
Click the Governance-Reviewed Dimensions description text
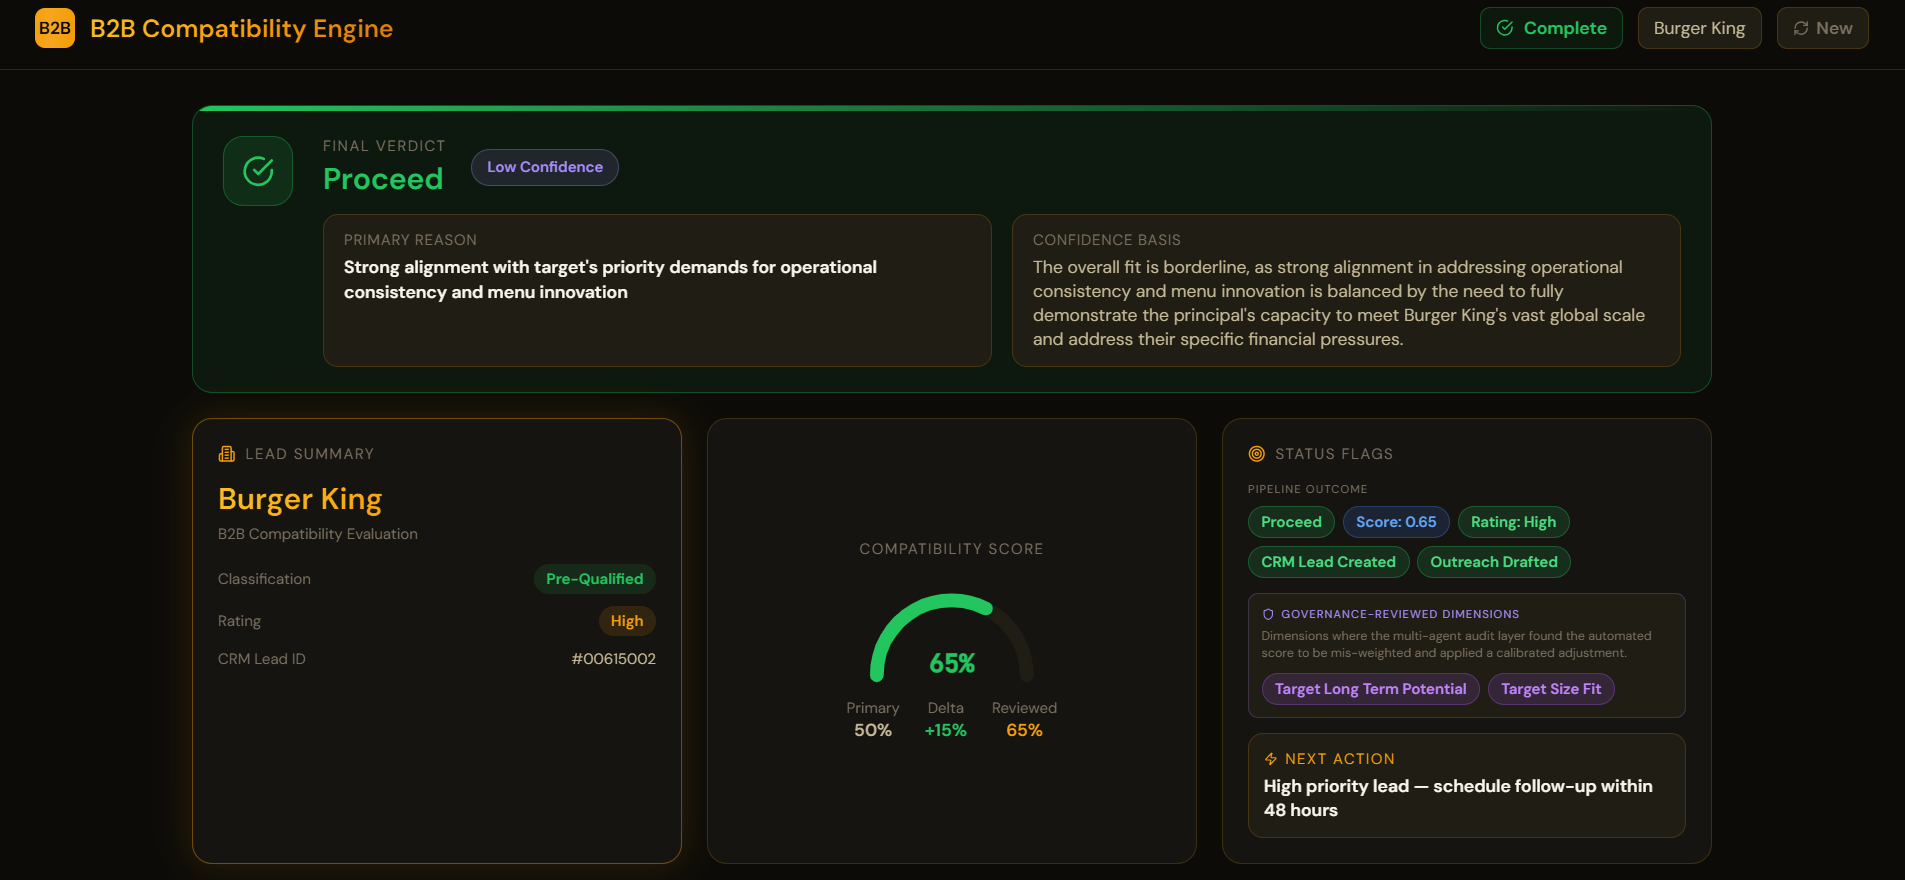pos(1456,644)
